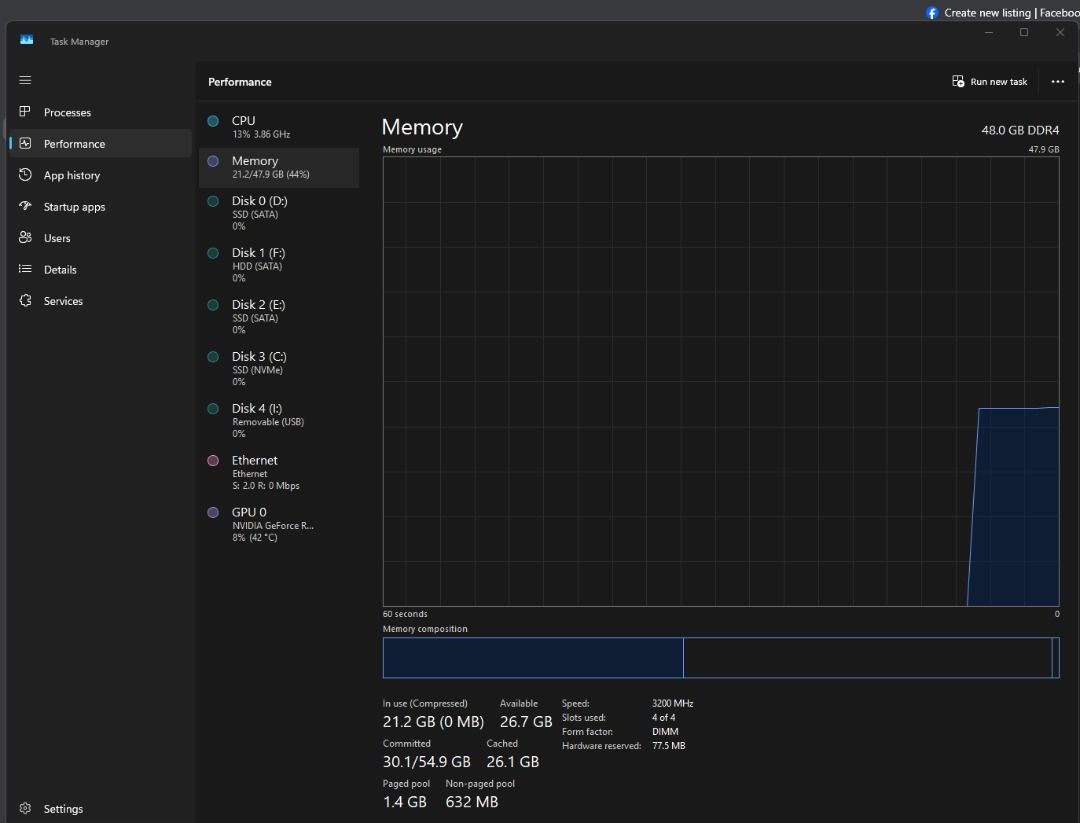The height and width of the screenshot is (823, 1080).
Task: Open the Services puzzle icon
Action: coord(25,300)
